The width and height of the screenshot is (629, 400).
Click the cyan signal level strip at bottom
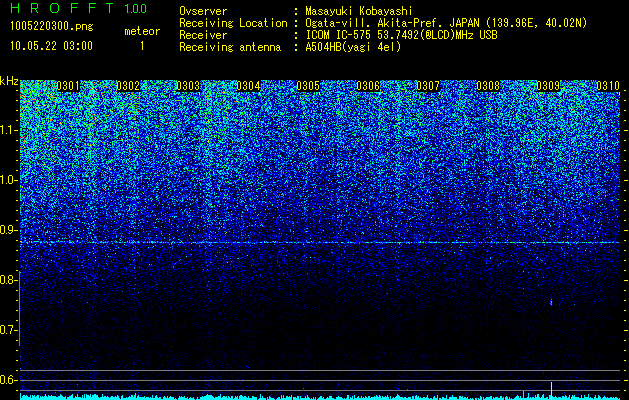[320, 397]
